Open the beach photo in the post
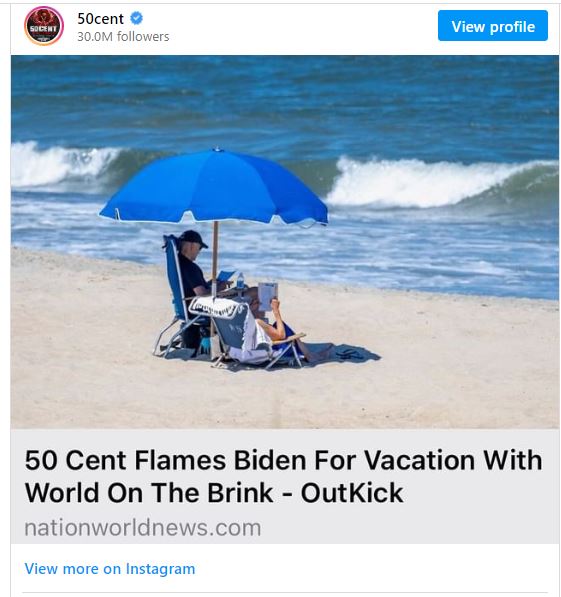This screenshot has height=597, width=561. coord(285,242)
